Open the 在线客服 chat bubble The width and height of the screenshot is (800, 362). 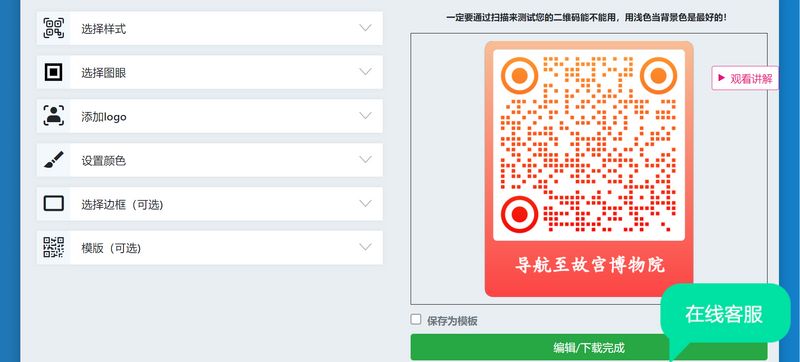pos(724,314)
